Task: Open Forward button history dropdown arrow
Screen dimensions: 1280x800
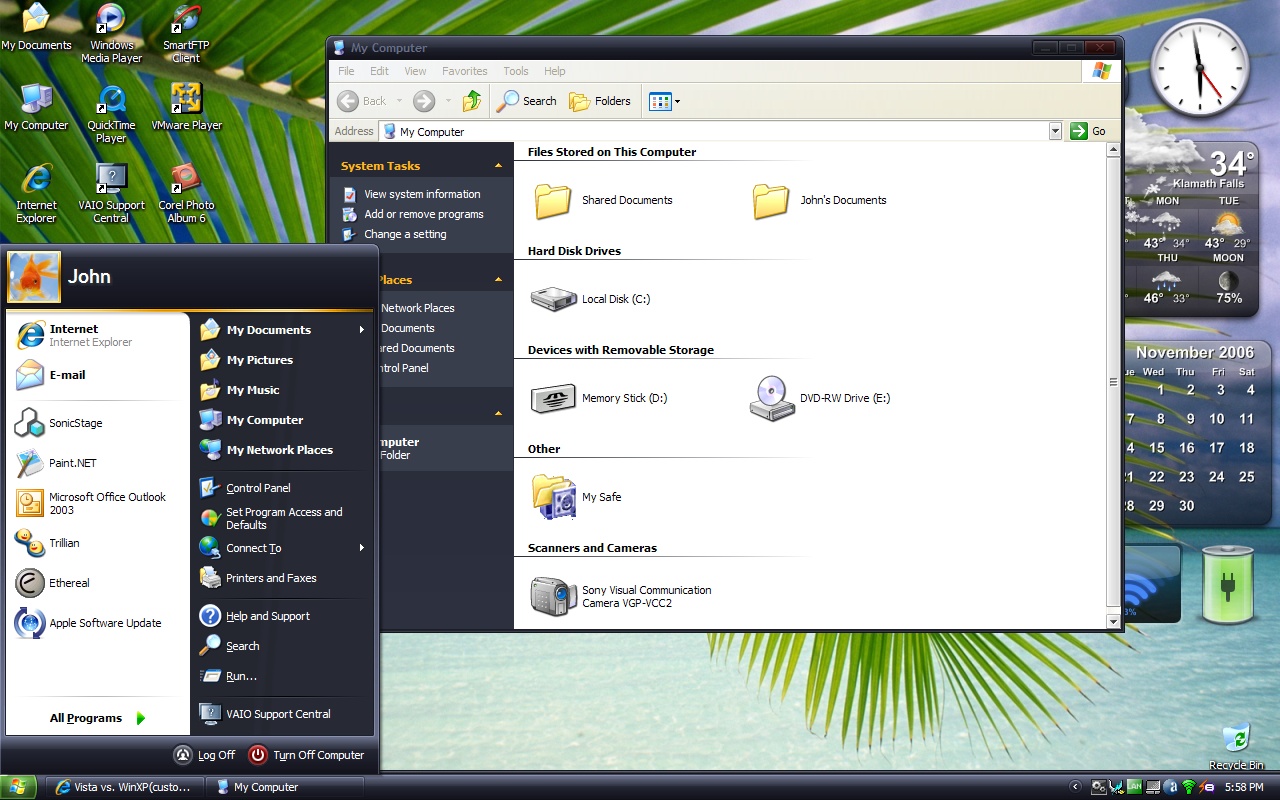Action: tap(448, 101)
